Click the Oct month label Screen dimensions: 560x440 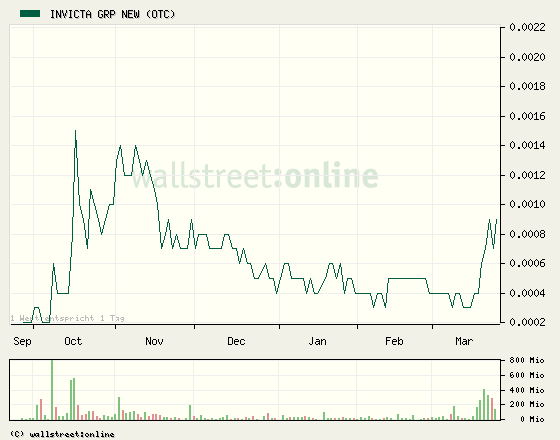click(x=73, y=341)
